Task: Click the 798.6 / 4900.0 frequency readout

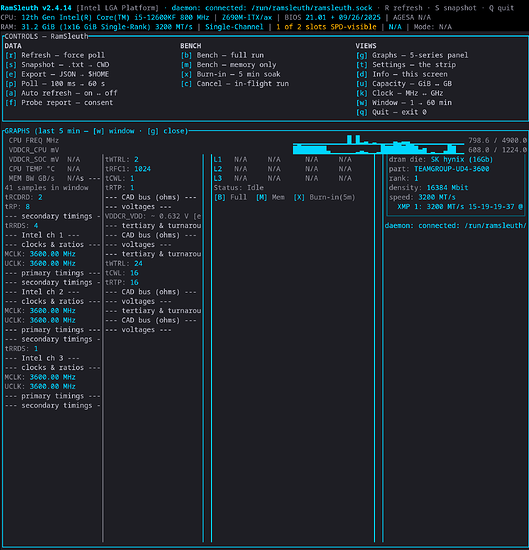Action: click(497, 140)
